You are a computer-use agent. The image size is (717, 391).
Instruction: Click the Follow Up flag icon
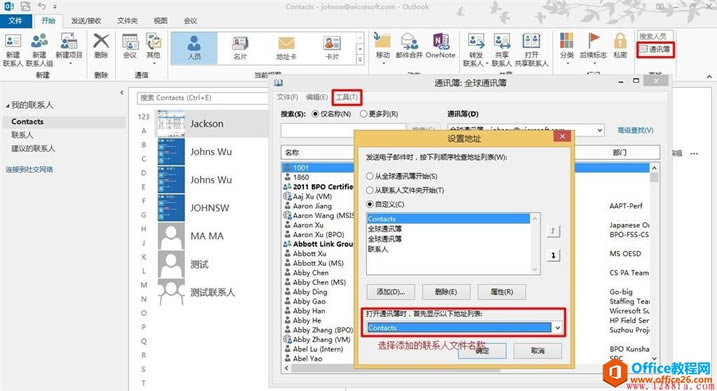(x=593, y=41)
